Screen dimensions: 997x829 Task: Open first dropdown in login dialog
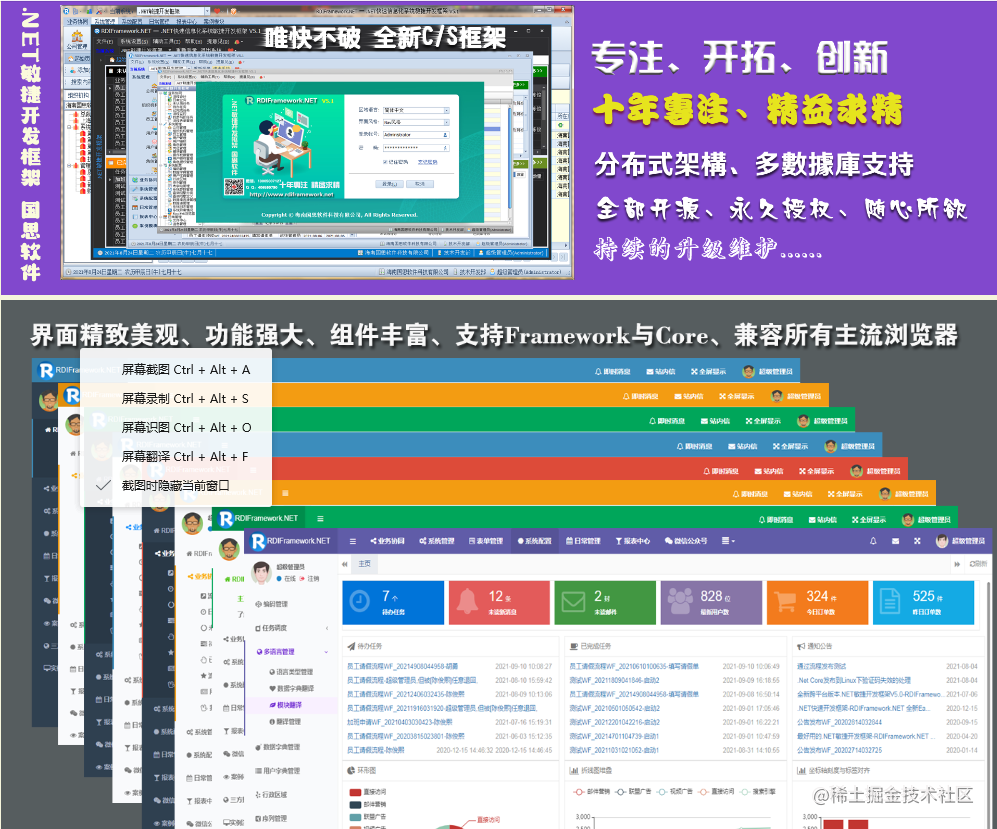point(416,110)
